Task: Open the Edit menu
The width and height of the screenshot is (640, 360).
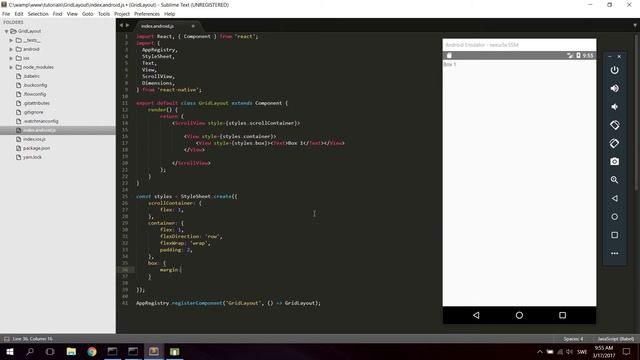Action: point(19,14)
